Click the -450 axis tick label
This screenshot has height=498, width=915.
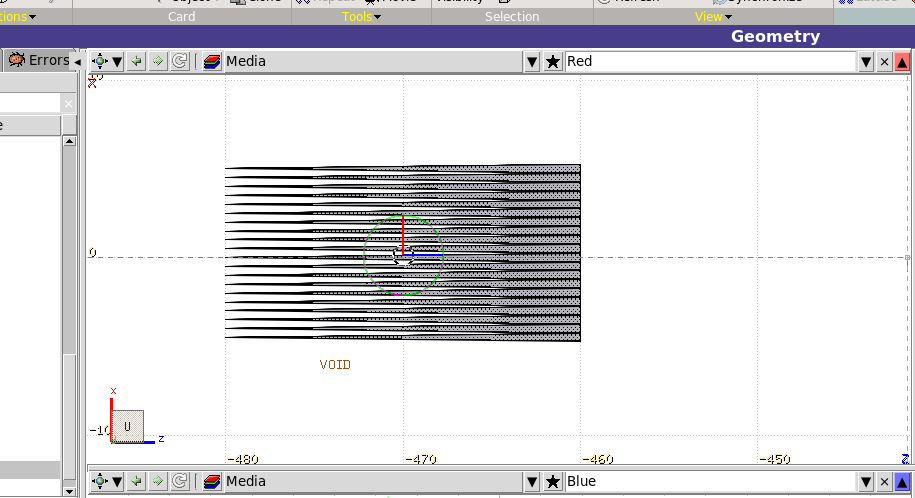(x=774, y=459)
